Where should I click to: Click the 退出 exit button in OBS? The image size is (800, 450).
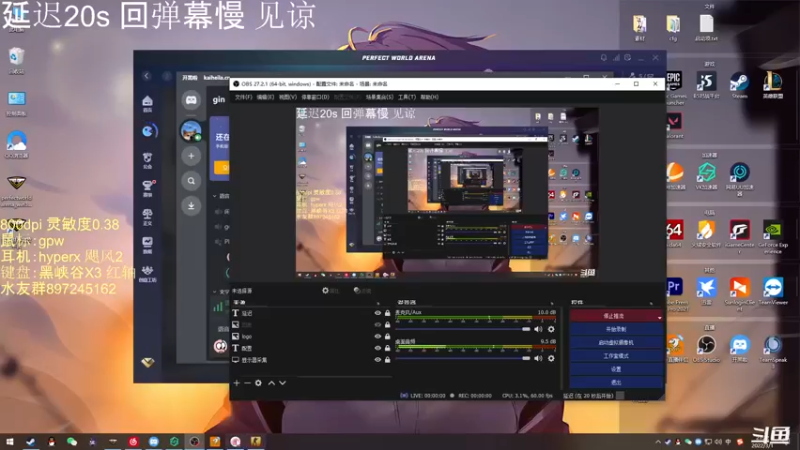[x=616, y=383]
